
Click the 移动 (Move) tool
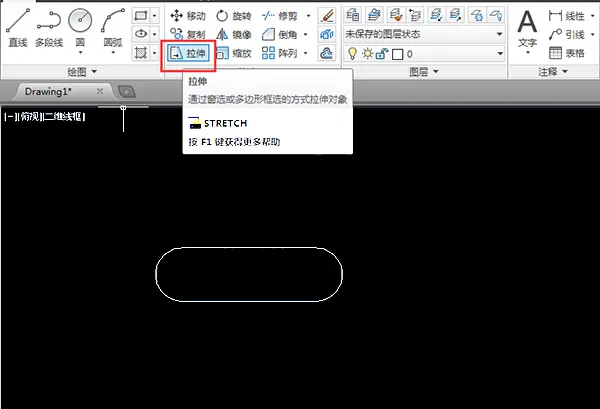pos(188,16)
